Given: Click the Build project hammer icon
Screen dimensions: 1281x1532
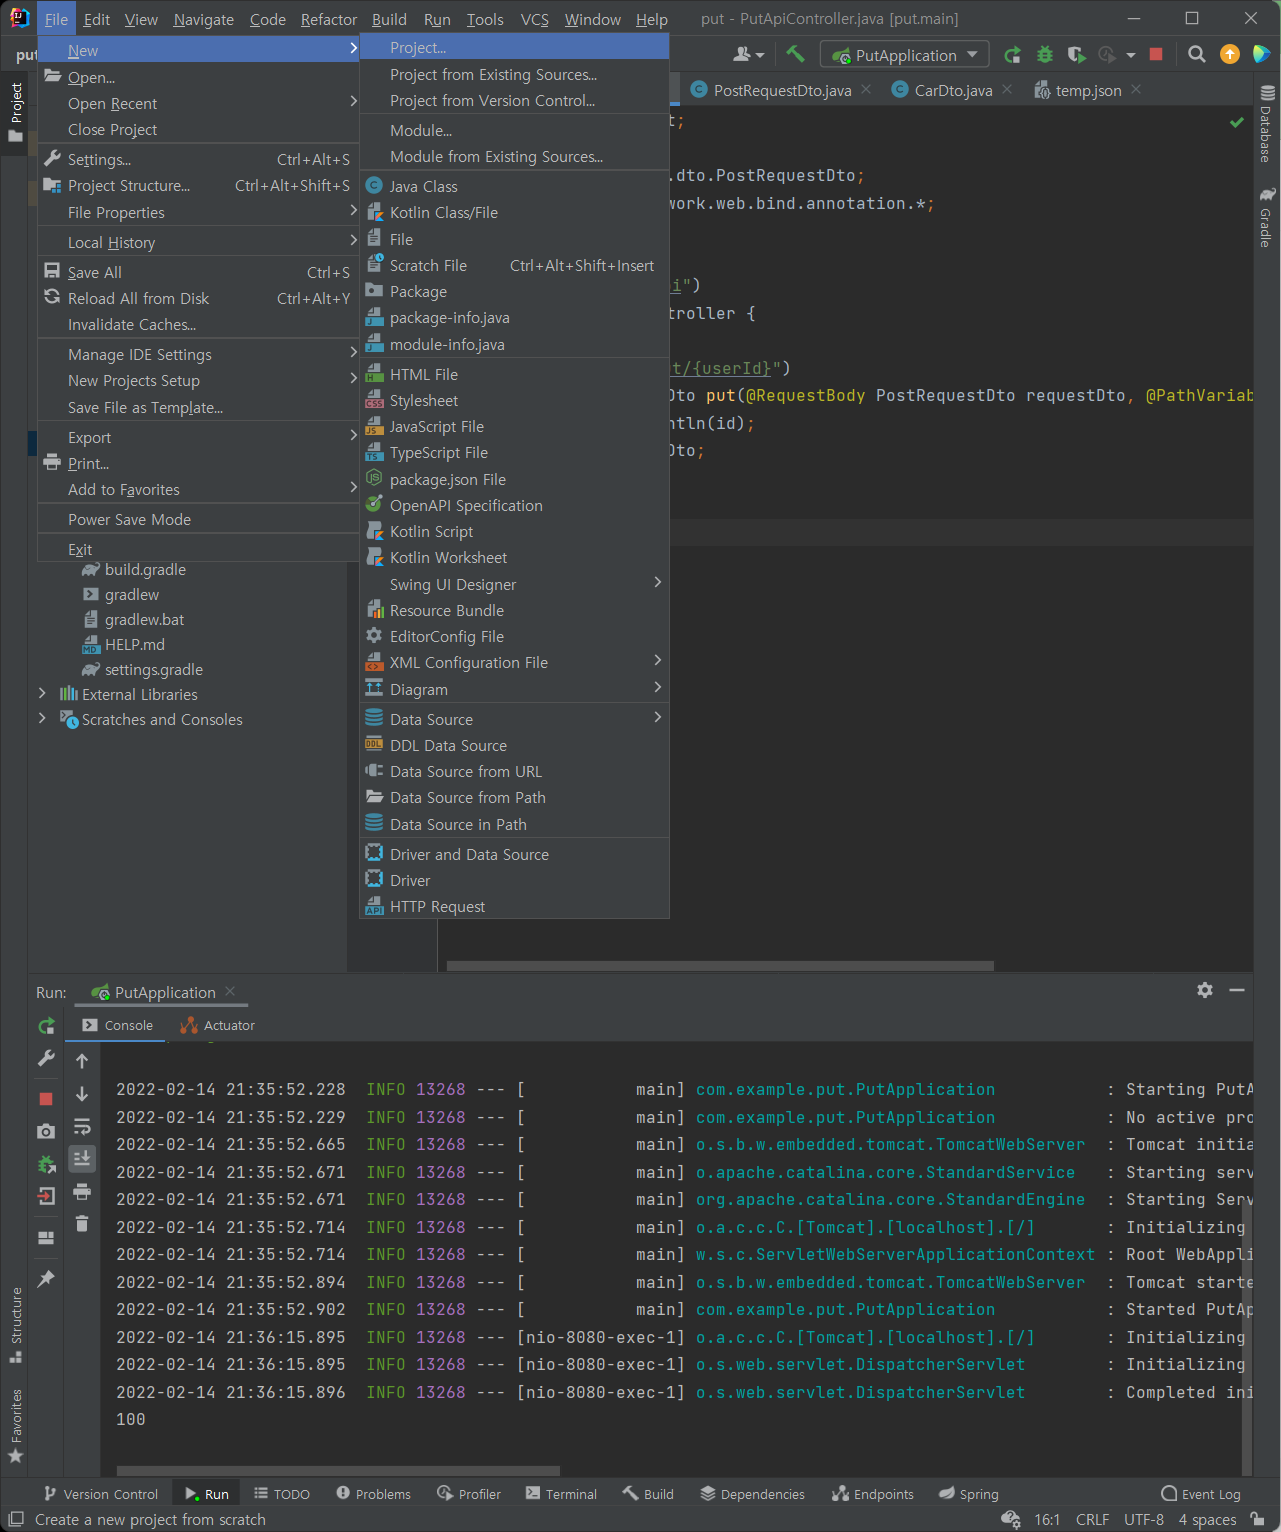Looking at the screenshot, I should (795, 54).
